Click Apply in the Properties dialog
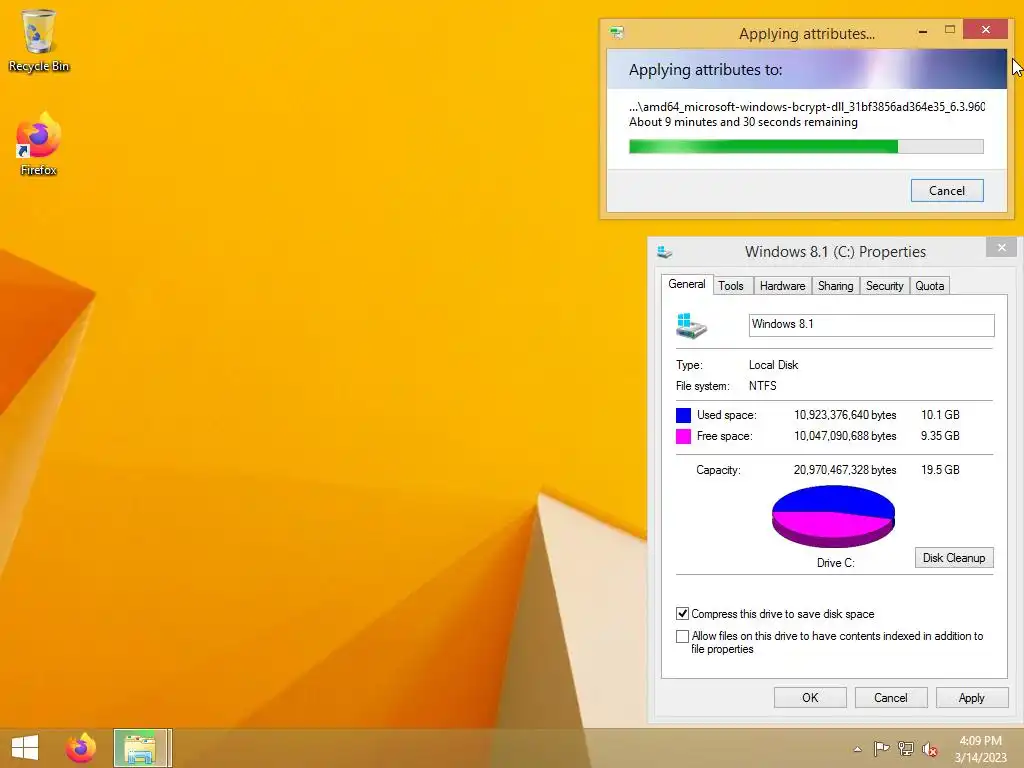This screenshot has width=1024, height=768. click(x=972, y=697)
